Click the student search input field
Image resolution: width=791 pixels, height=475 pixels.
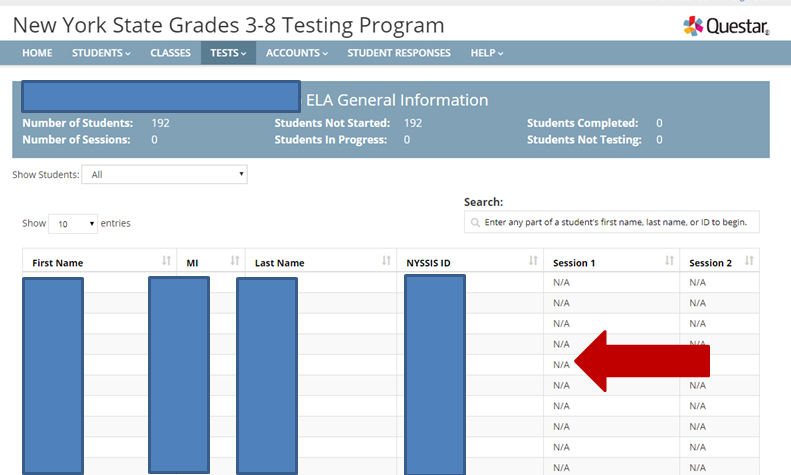[x=611, y=222]
